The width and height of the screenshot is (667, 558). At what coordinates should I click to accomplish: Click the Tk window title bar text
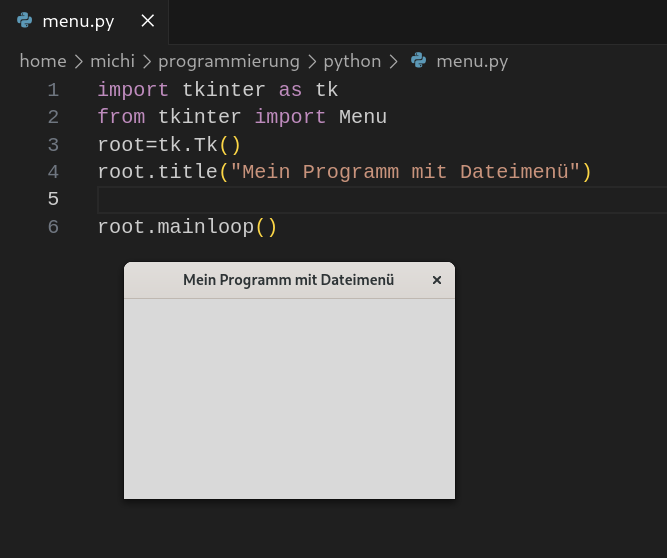click(288, 280)
